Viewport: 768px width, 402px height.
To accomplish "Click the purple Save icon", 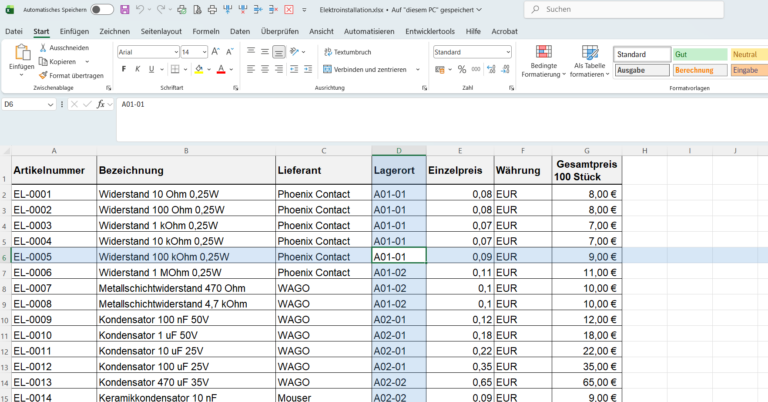I will click(125, 9).
